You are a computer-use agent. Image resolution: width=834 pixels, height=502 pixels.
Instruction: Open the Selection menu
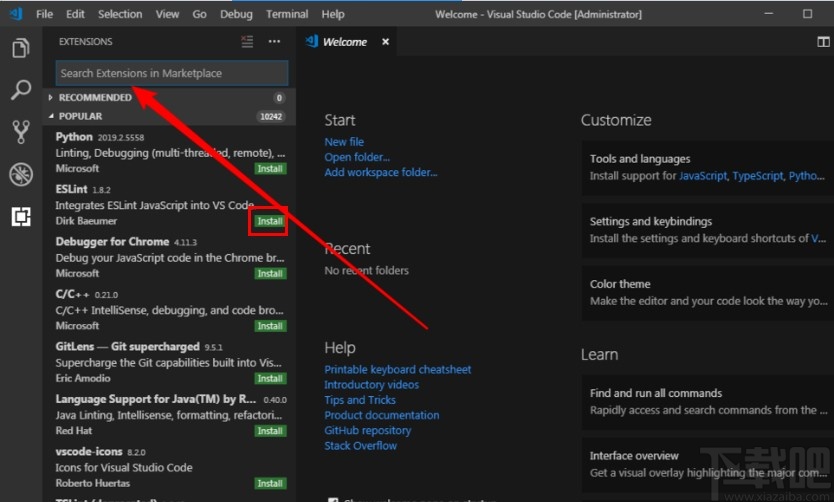120,14
